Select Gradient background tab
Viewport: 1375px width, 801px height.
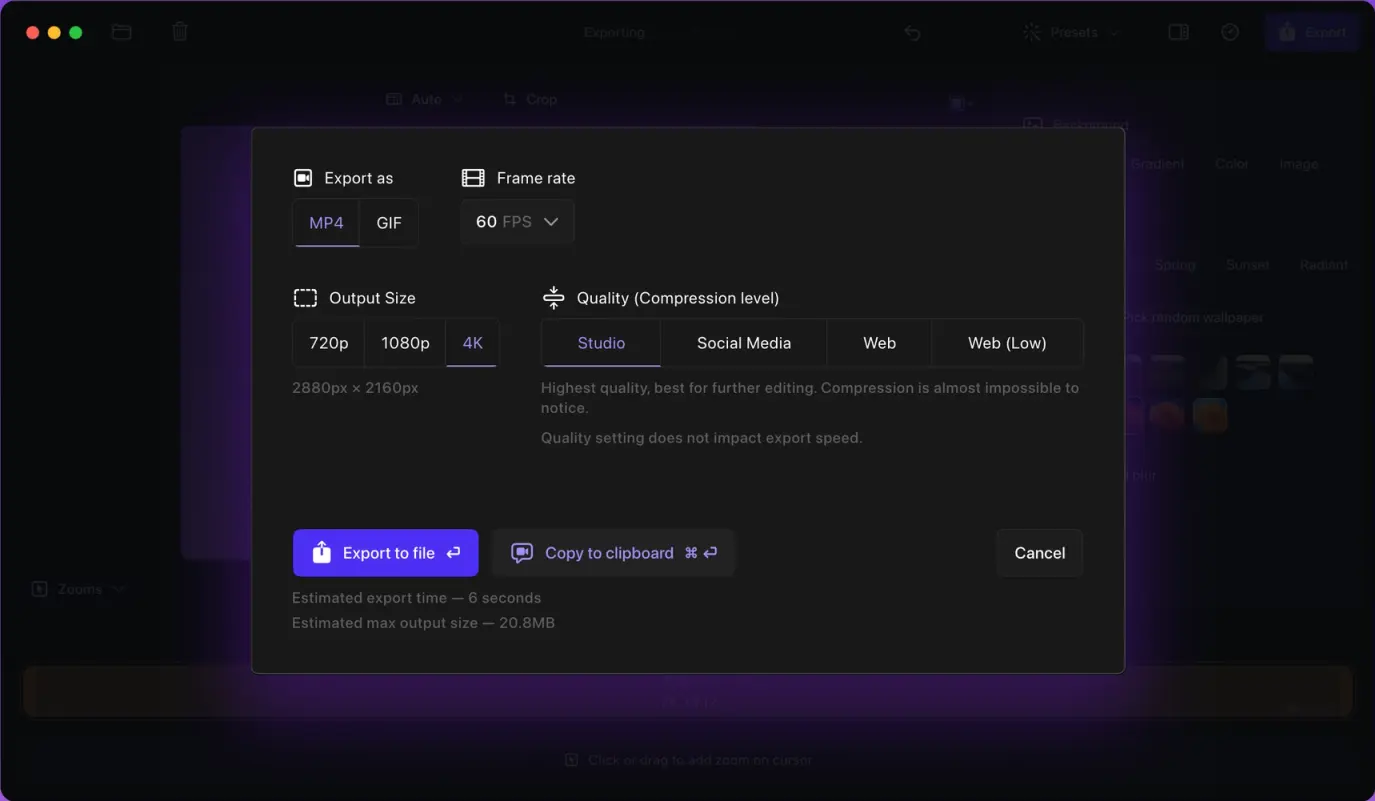click(1157, 164)
